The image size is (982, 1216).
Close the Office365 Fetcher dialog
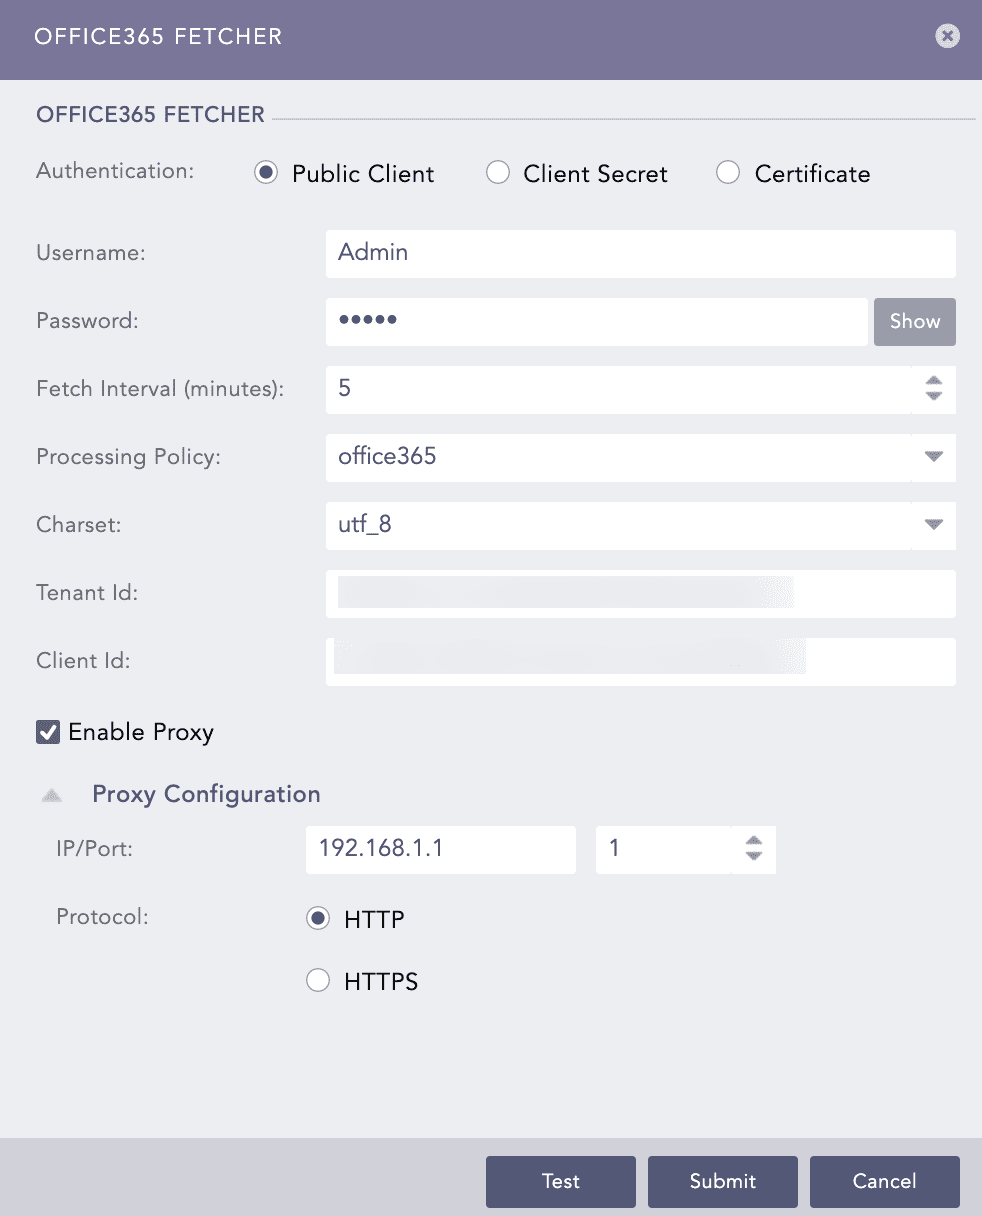(x=946, y=35)
